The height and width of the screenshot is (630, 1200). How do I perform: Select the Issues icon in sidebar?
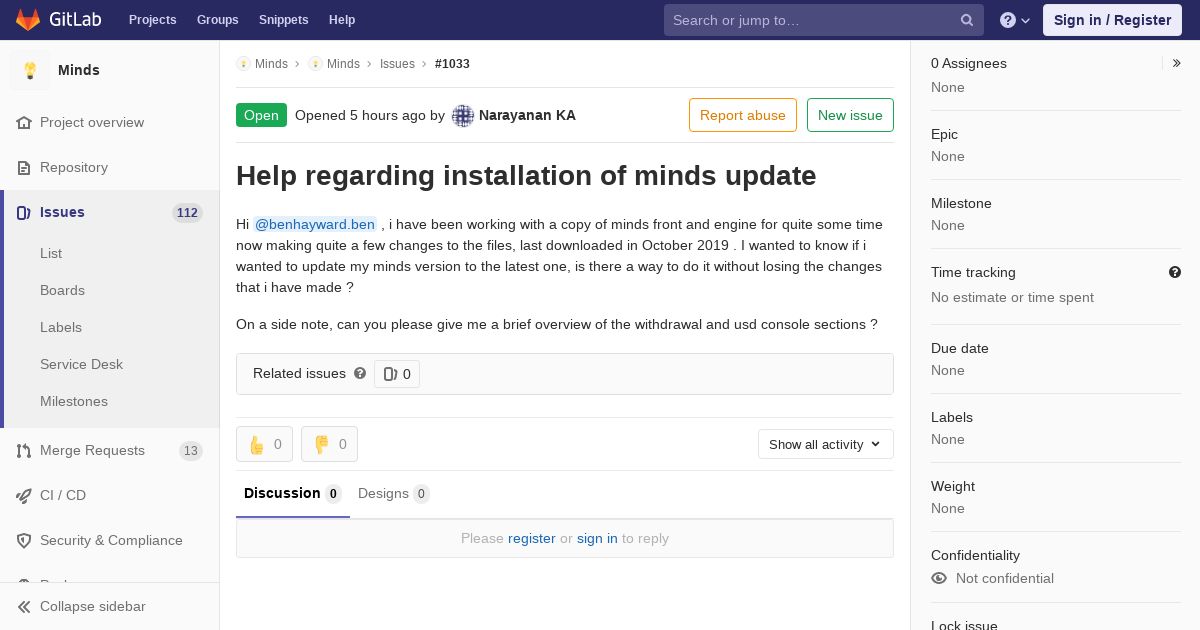coord(24,212)
